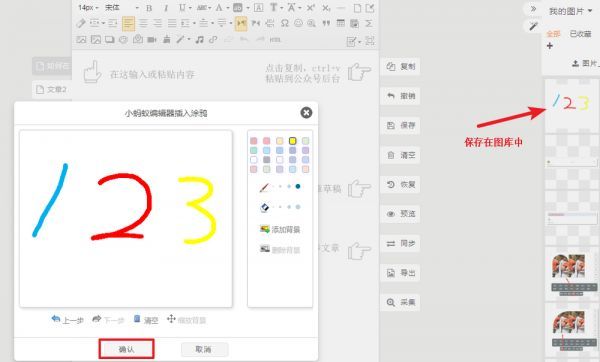Viewport: 600px width, 362px height.
Task: Click 上一步 to undo the last stroke
Action: [67, 320]
